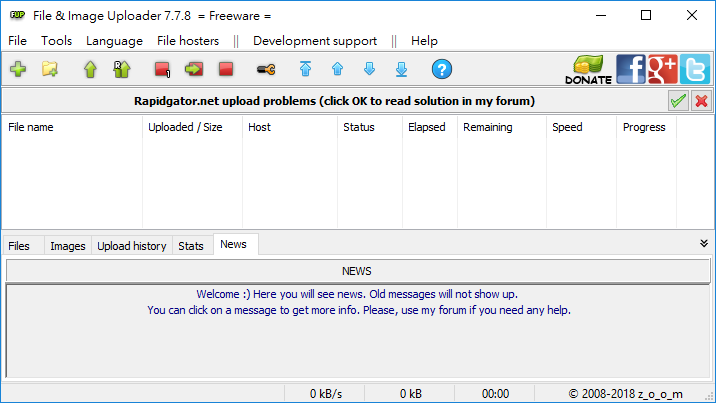Click the Progress column header
Viewport: 716px width, 403px height.
pos(647,127)
